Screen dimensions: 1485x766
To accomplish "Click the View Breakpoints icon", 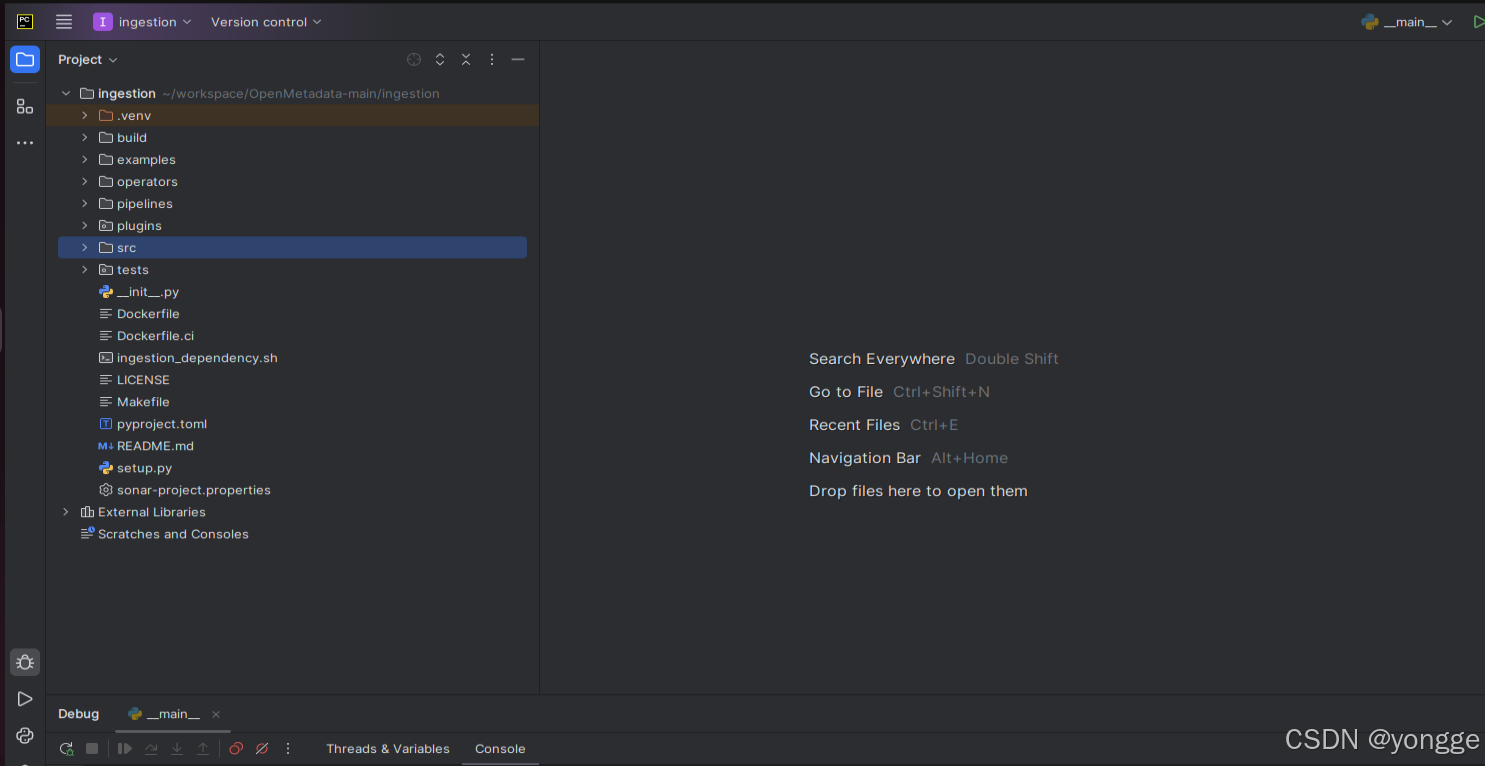I will pyautogui.click(x=236, y=749).
